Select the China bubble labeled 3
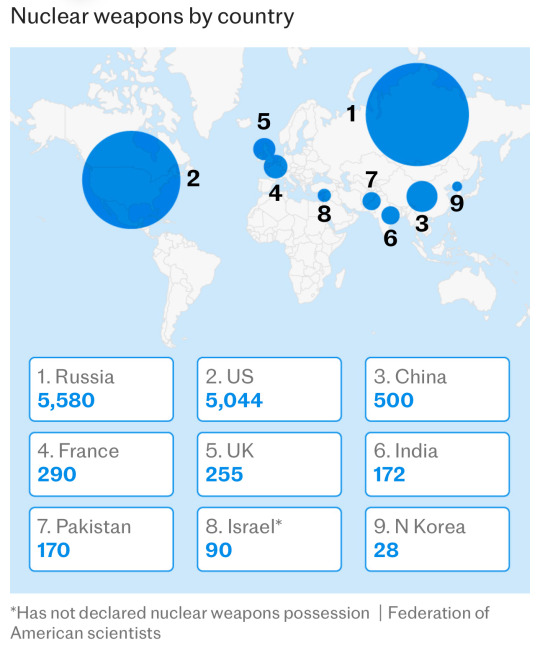This screenshot has height=655, width=540. coord(422,196)
